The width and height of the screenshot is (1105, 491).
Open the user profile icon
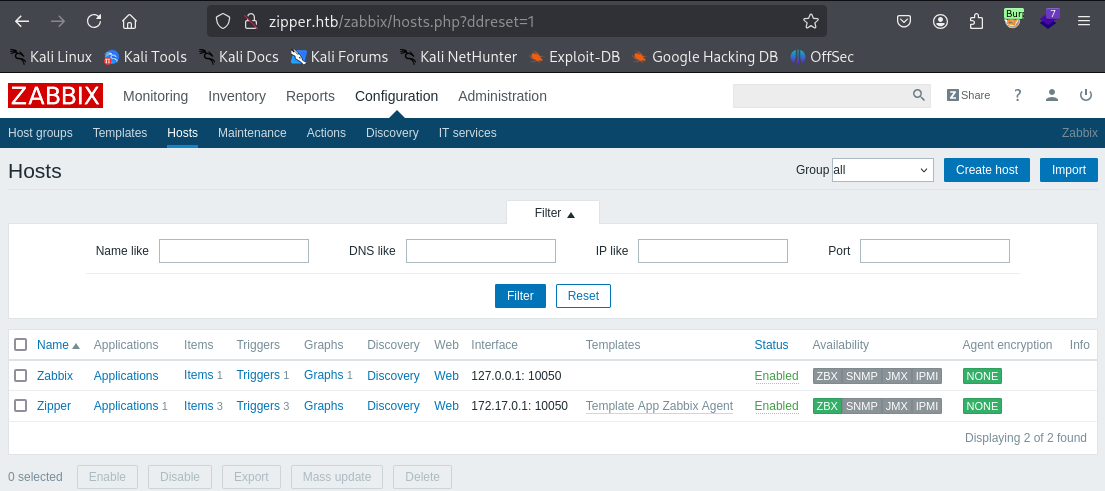[x=1051, y=95]
